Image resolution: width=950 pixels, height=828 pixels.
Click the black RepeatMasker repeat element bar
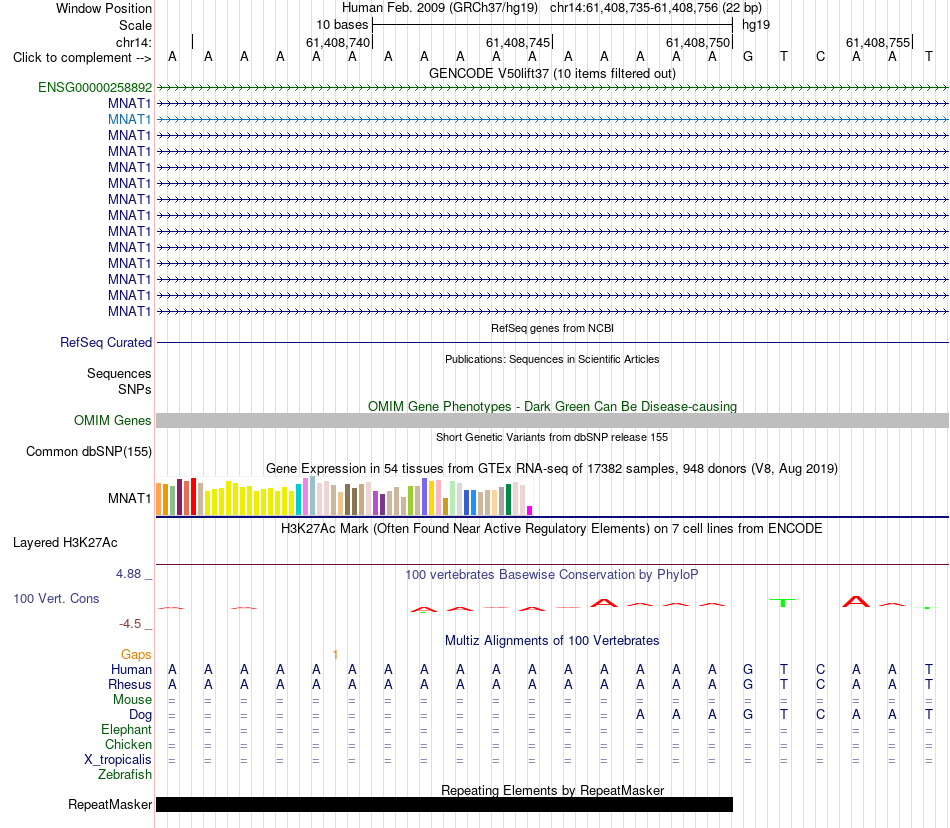(445, 804)
